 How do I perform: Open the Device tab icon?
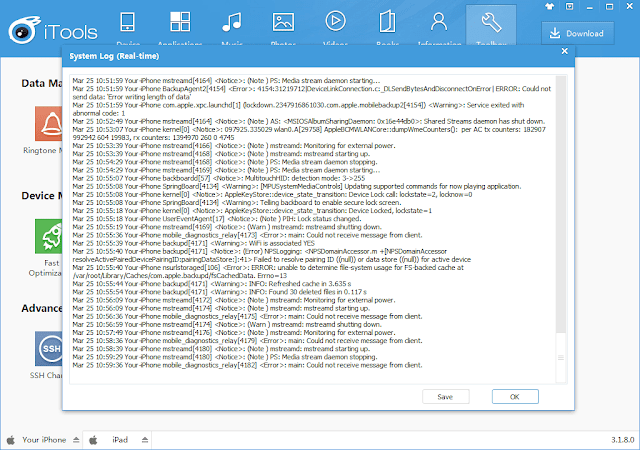(127, 22)
